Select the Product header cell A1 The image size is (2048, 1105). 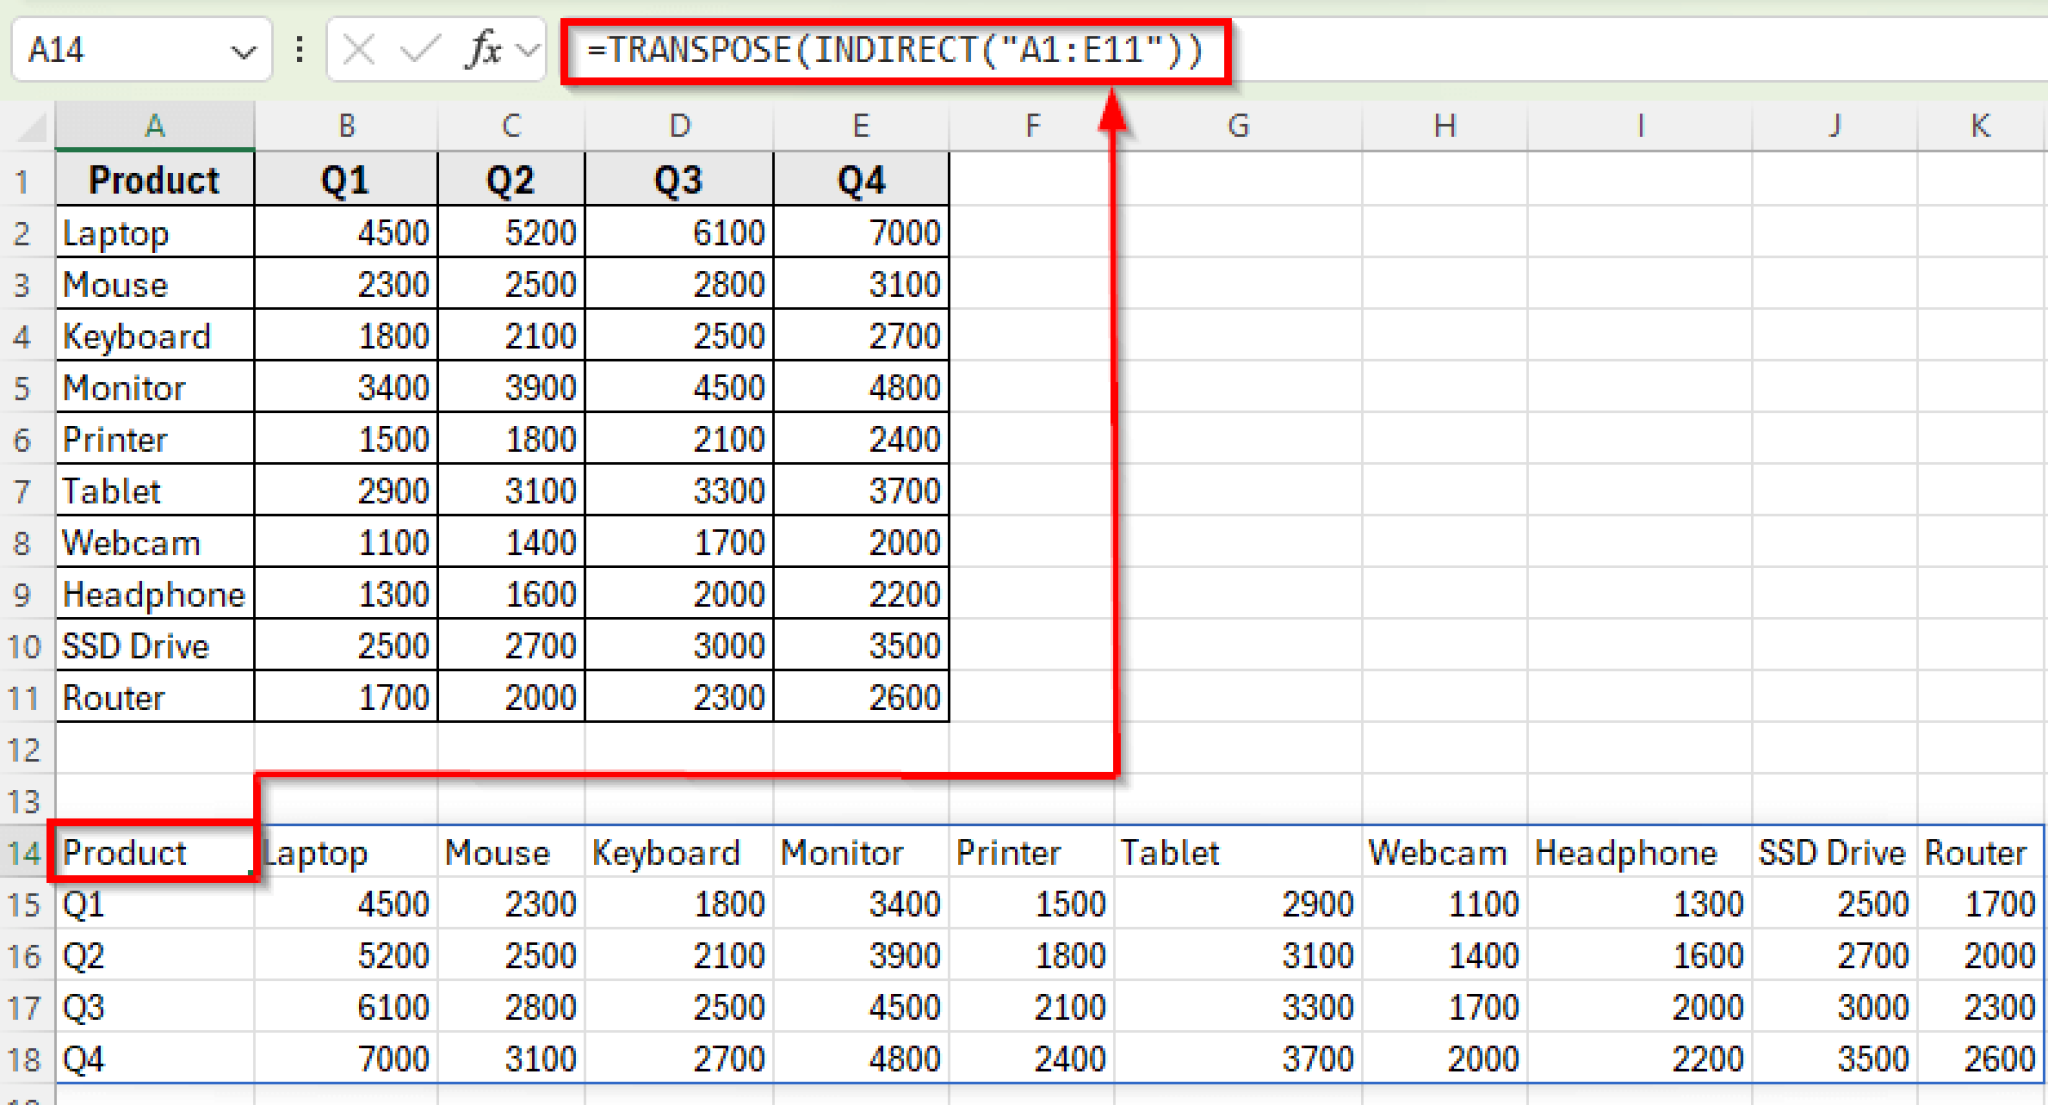[x=154, y=180]
